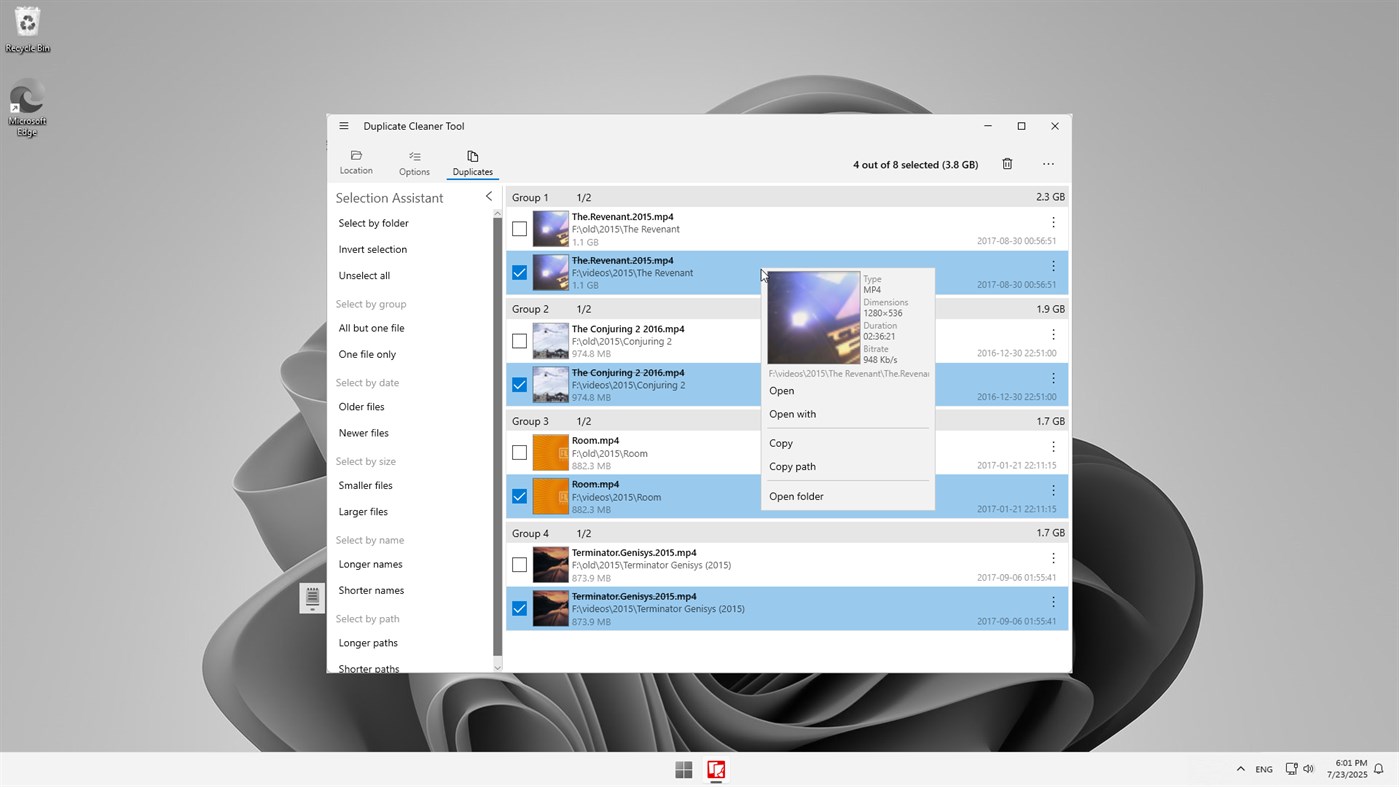The width and height of the screenshot is (1399, 787).
Task: Select Open folder in the context menu
Action: coord(796,496)
